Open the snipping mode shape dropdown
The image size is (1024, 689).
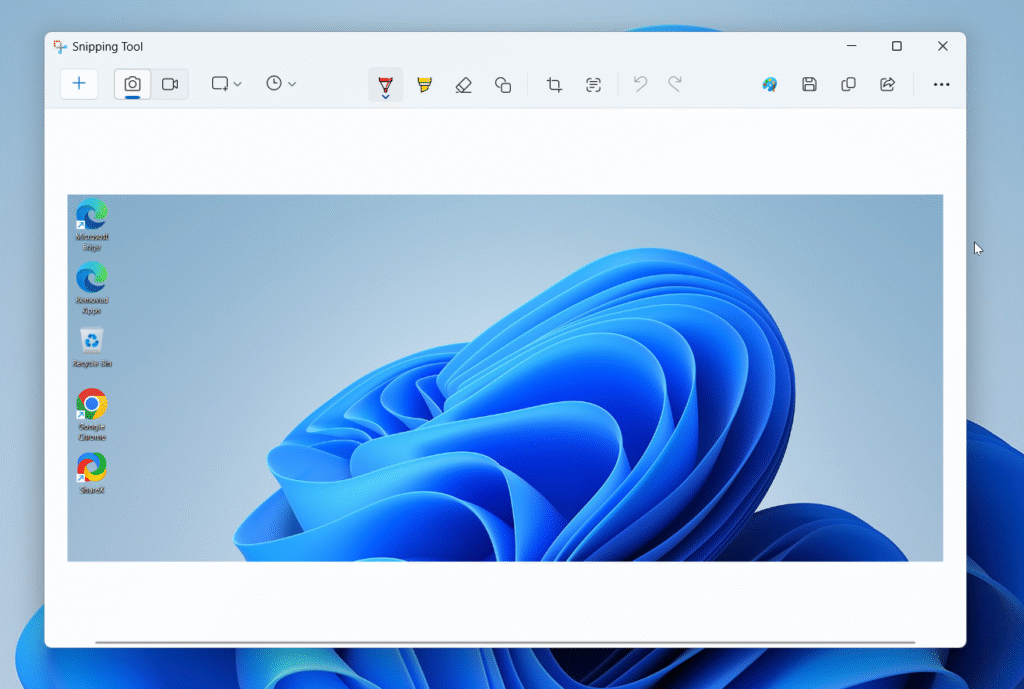227,84
